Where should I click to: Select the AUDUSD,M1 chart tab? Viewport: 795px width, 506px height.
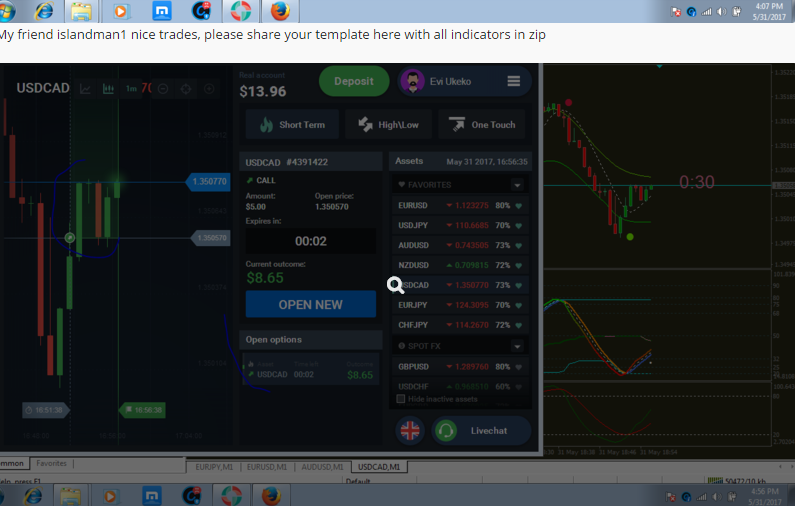click(322, 467)
